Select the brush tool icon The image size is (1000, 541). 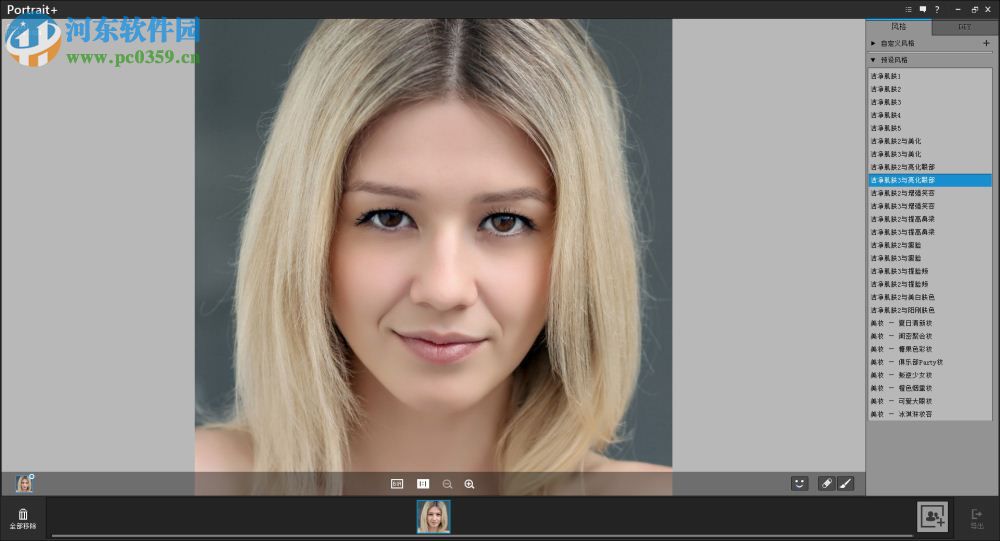coord(845,484)
